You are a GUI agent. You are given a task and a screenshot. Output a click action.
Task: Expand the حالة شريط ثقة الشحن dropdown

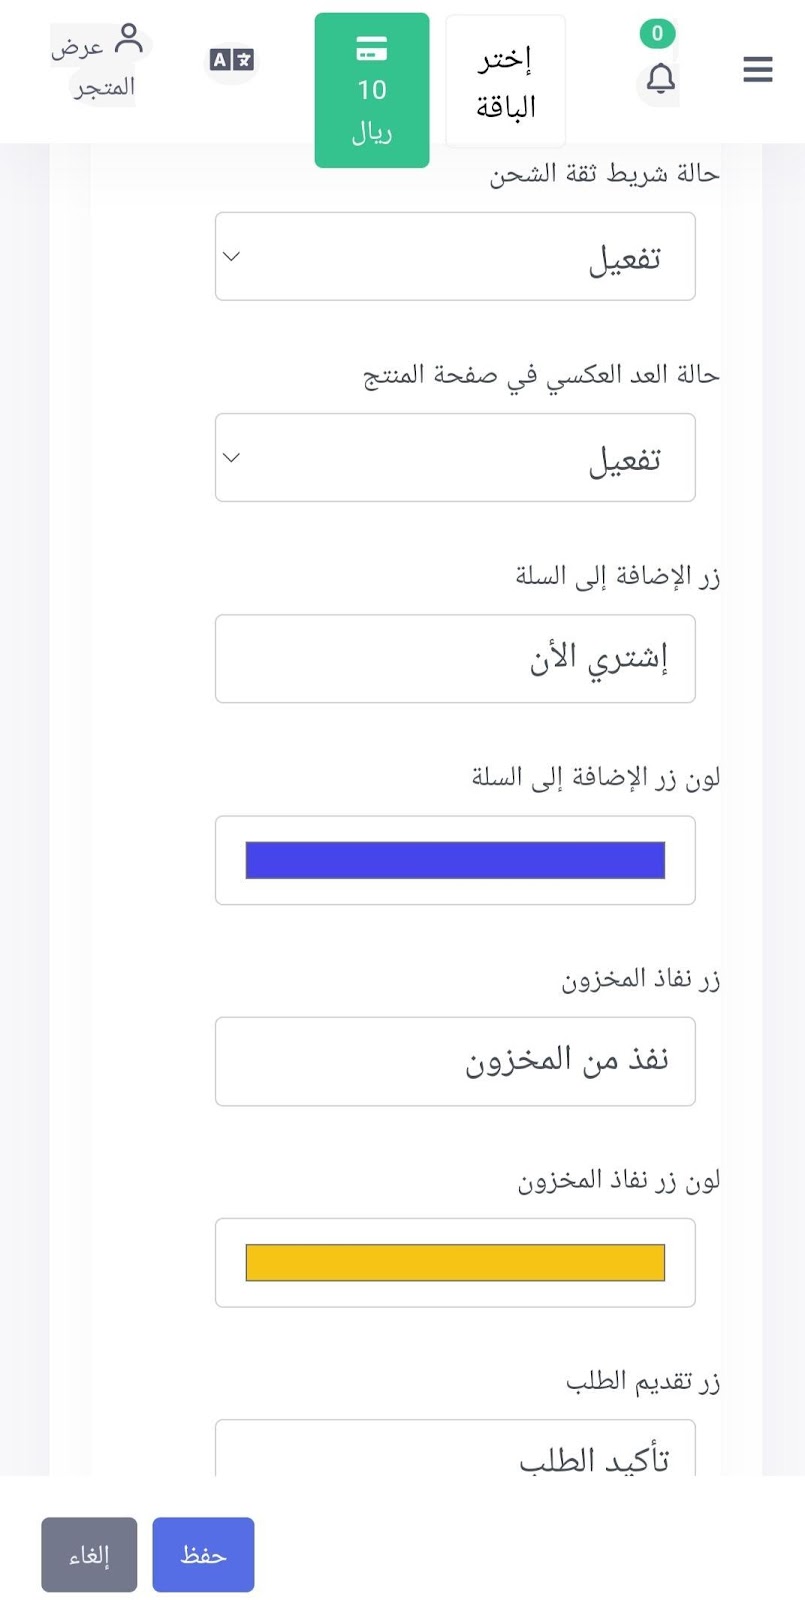(x=455, y=256)
